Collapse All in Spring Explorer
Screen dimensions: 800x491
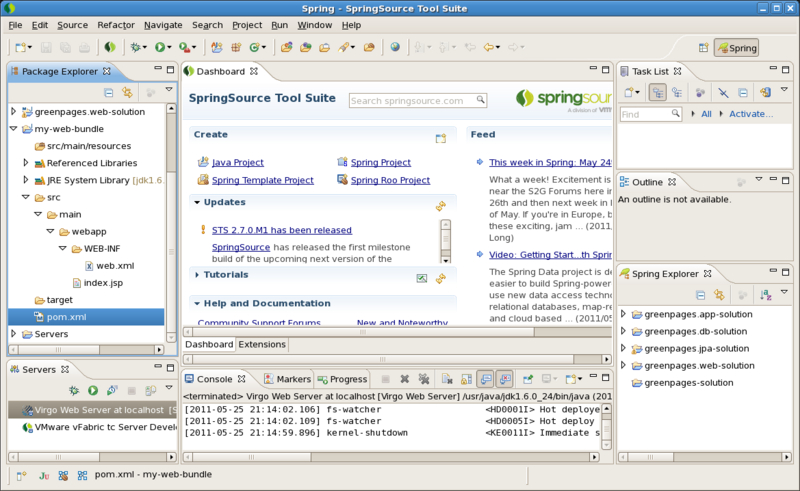(x=701, y=295)
